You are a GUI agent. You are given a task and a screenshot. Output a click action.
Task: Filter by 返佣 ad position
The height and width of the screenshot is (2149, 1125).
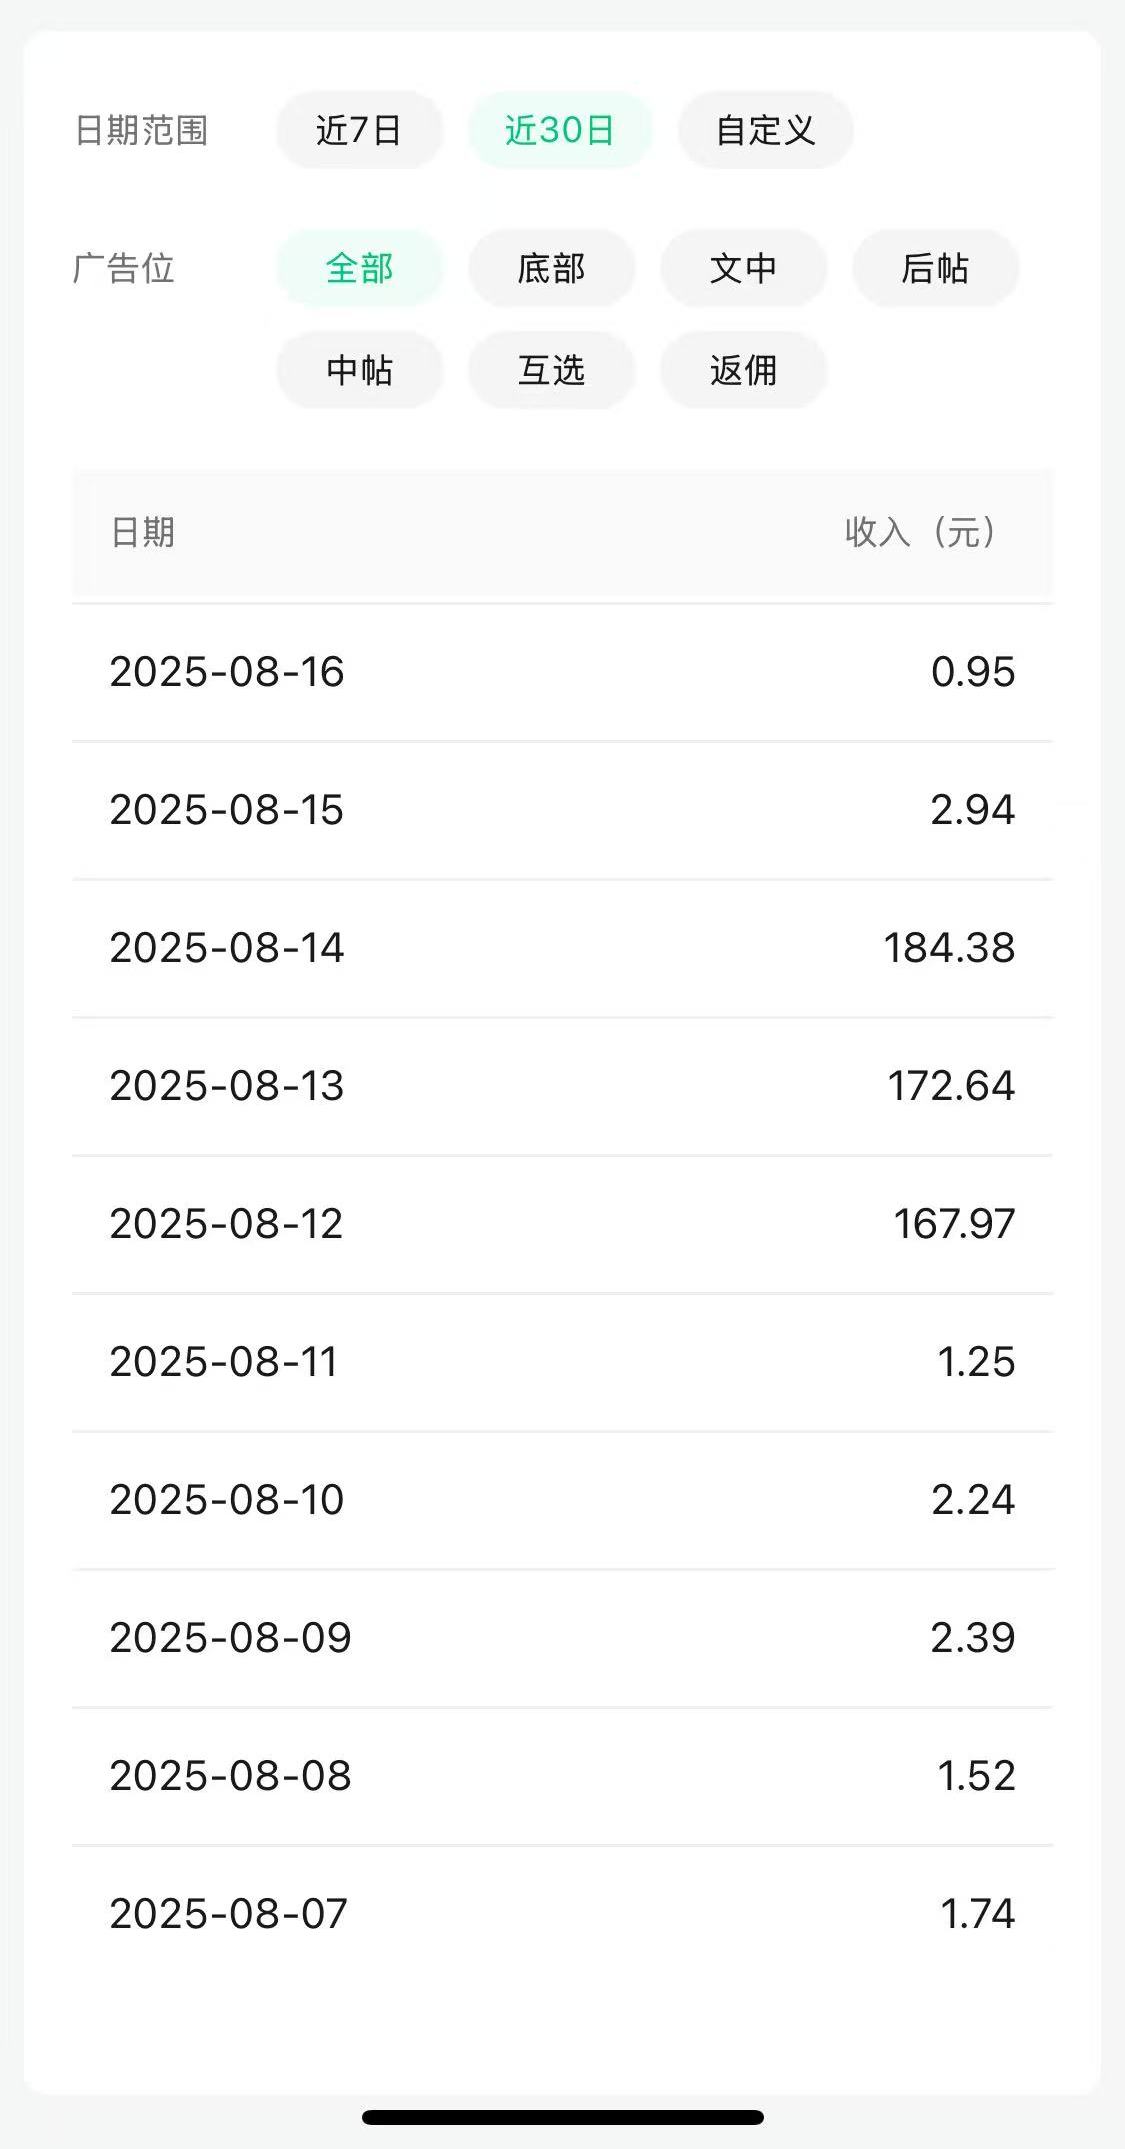(x=743, y=370)
